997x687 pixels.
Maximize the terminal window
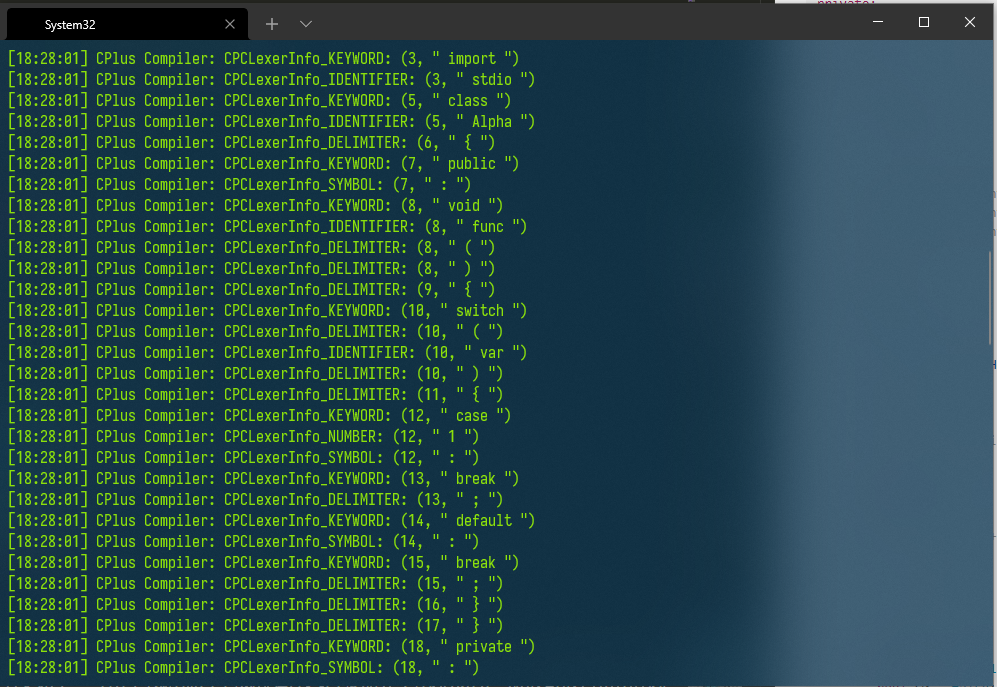click(x=924, y=22)
